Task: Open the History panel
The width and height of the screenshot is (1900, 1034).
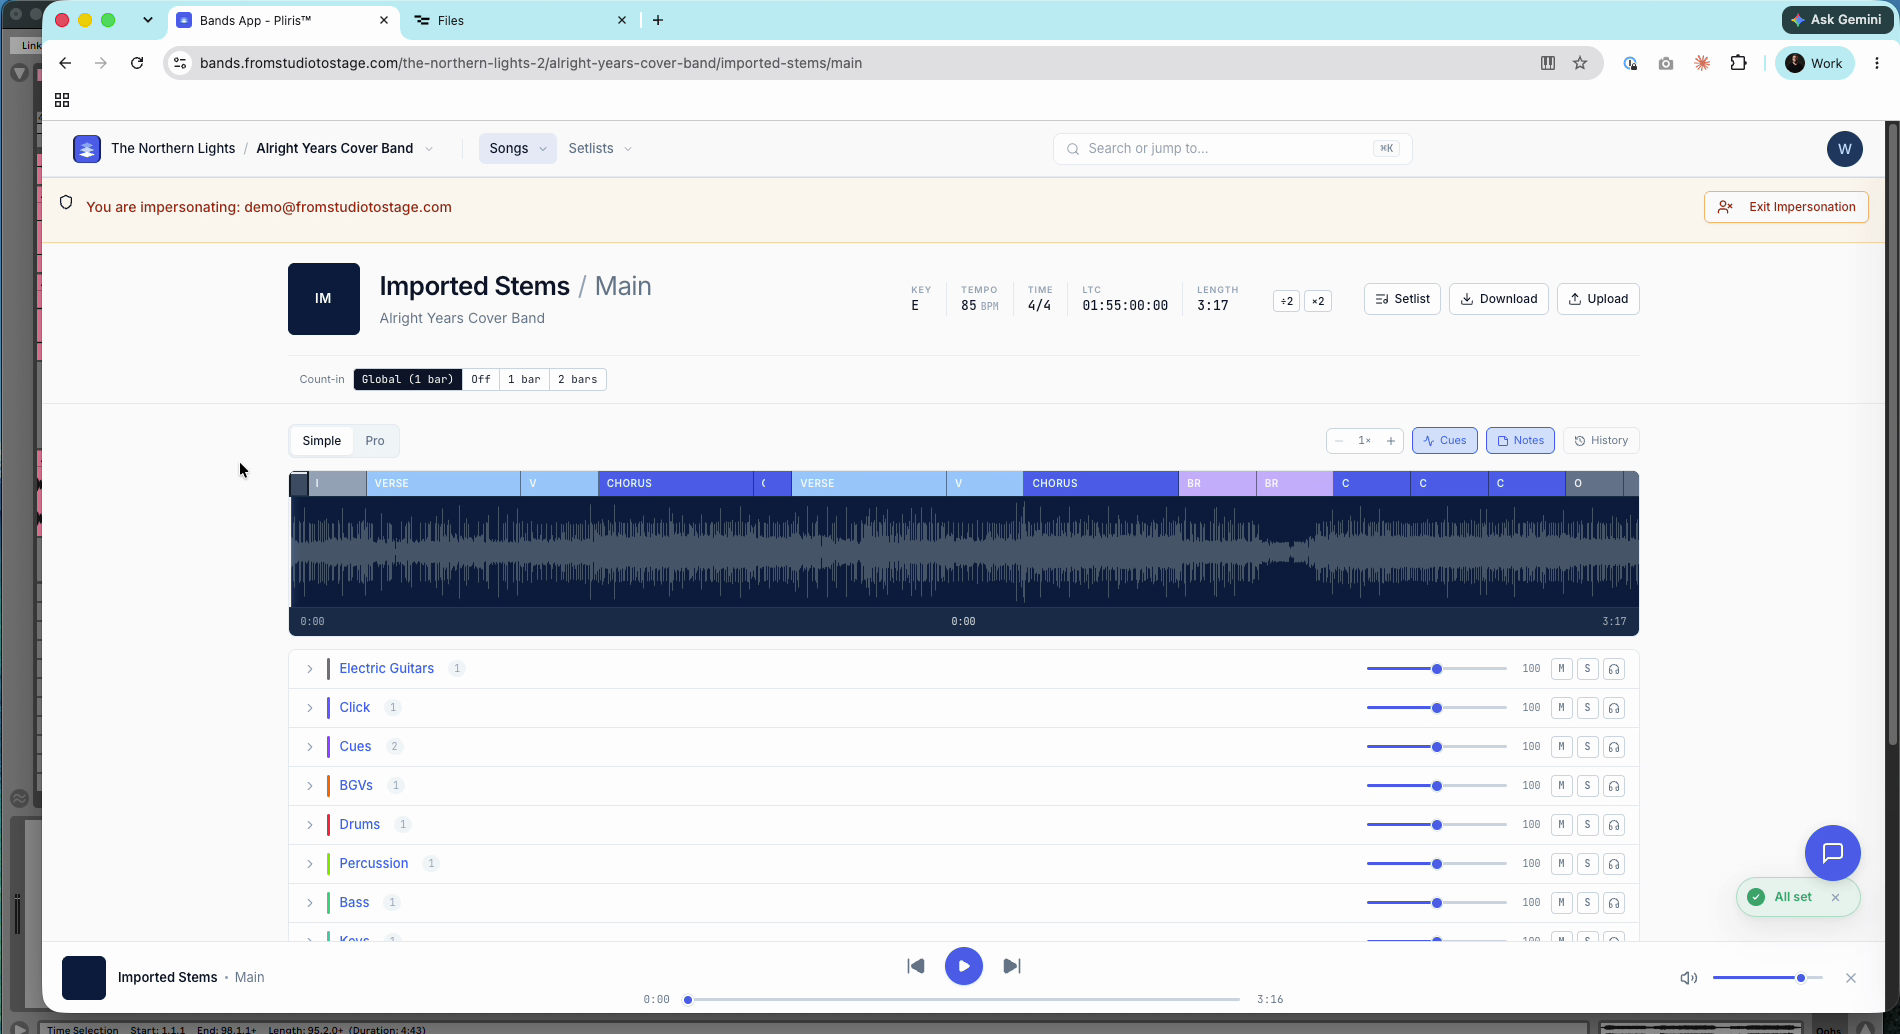Action: coord(1601,441)
